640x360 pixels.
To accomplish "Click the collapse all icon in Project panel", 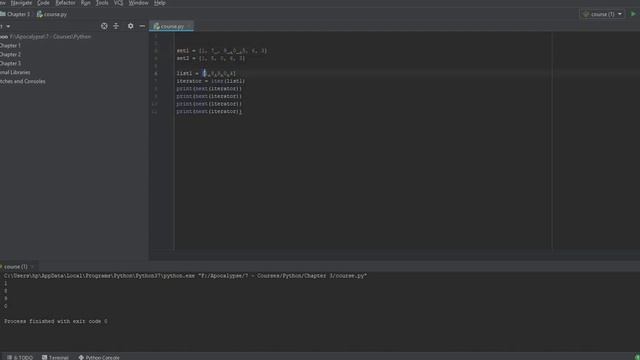I will pyautogui.click(x=116, y=26).
